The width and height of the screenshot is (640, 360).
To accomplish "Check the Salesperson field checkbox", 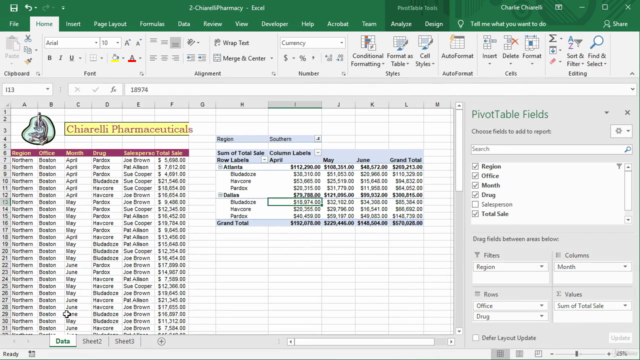I will pyautogui.click(x=475, y=204).
